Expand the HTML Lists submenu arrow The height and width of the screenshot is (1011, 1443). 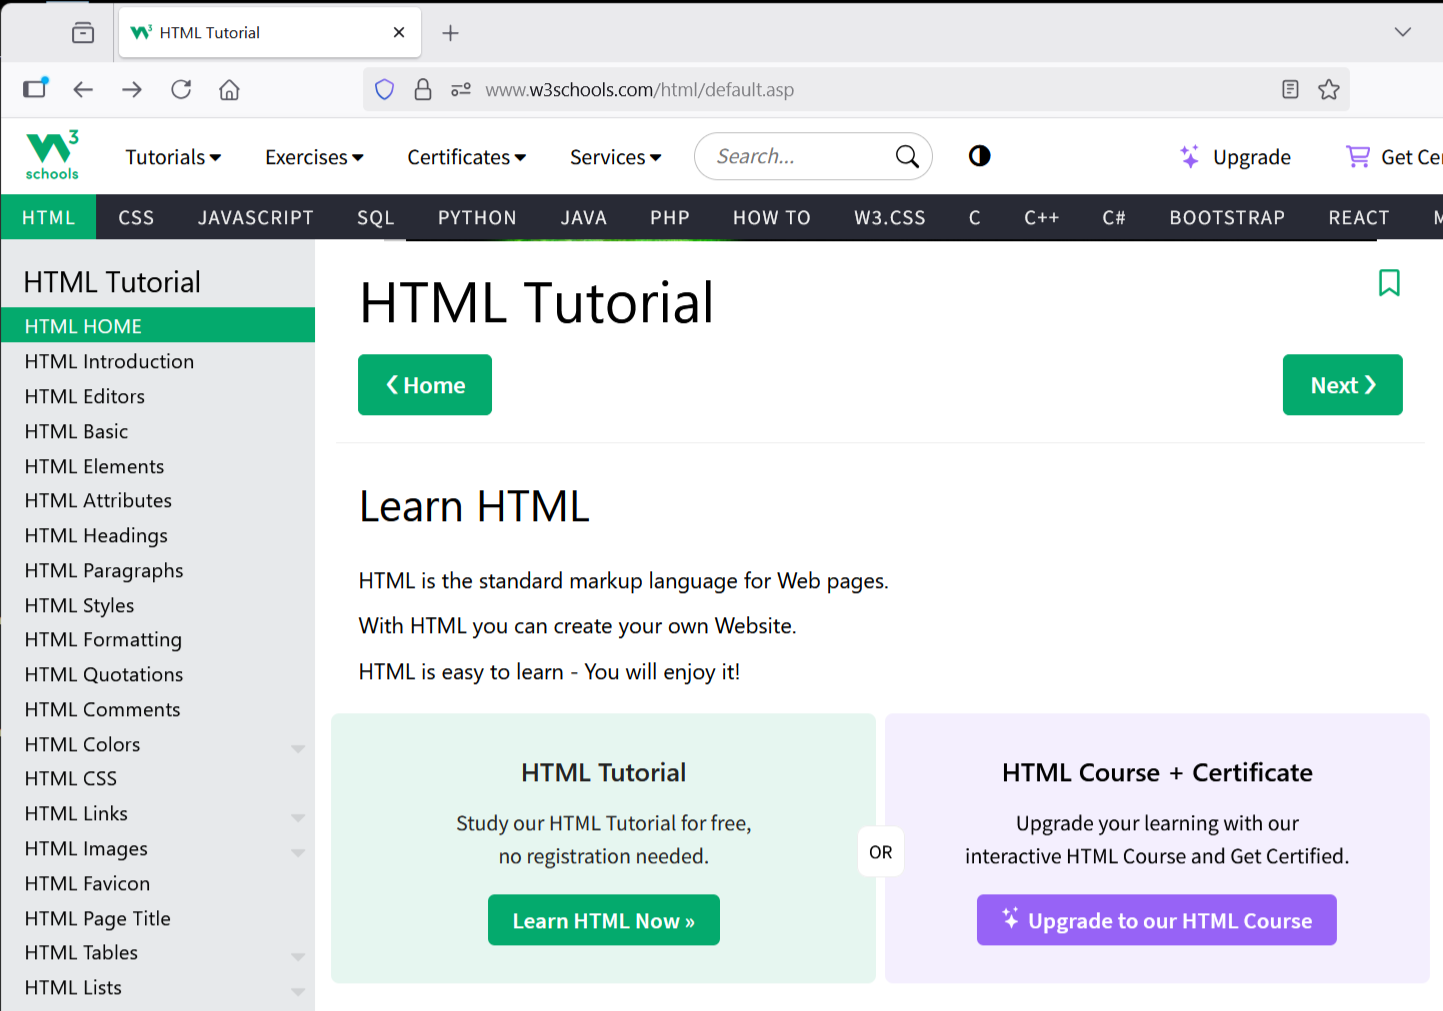click(298, 991)
